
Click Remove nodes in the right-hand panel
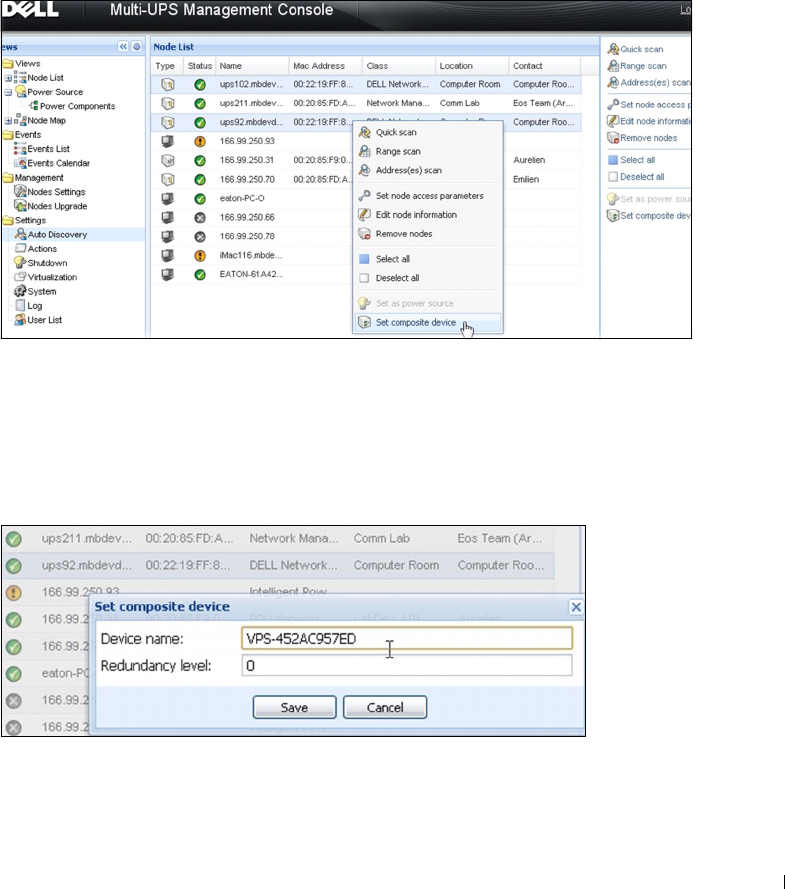pos(648,138)
